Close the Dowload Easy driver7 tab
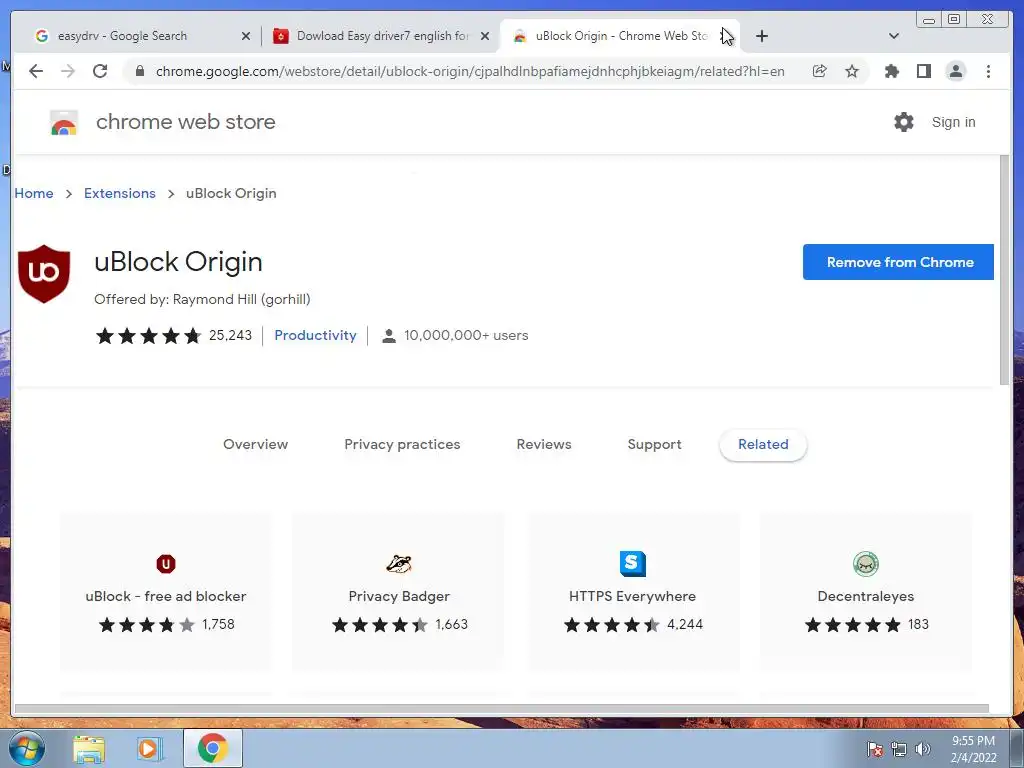 (x=485, y=36)
